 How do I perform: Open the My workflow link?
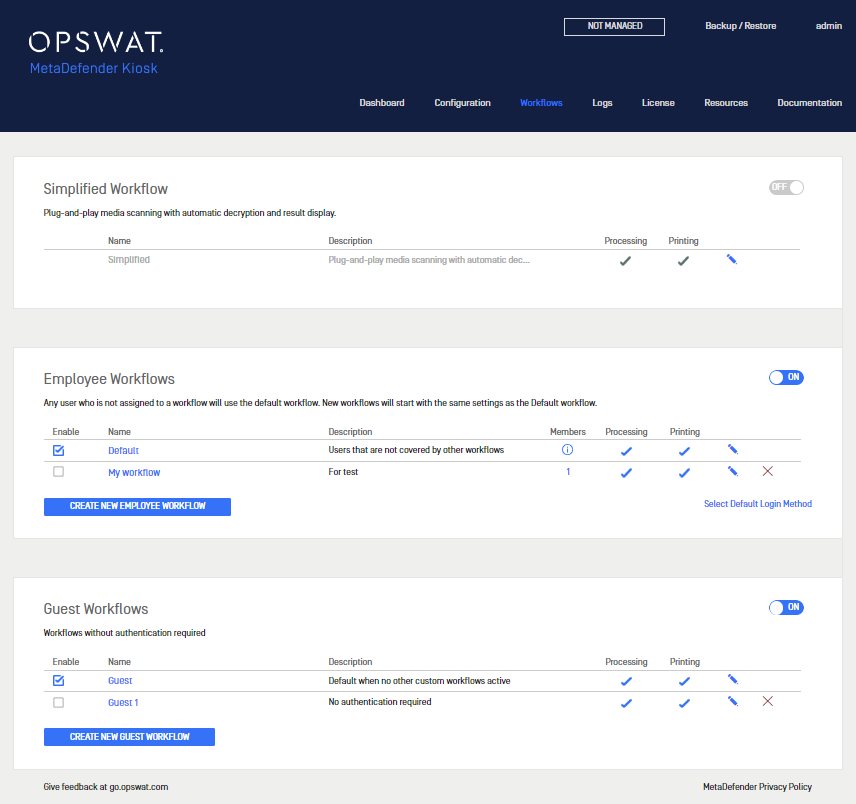134,472
